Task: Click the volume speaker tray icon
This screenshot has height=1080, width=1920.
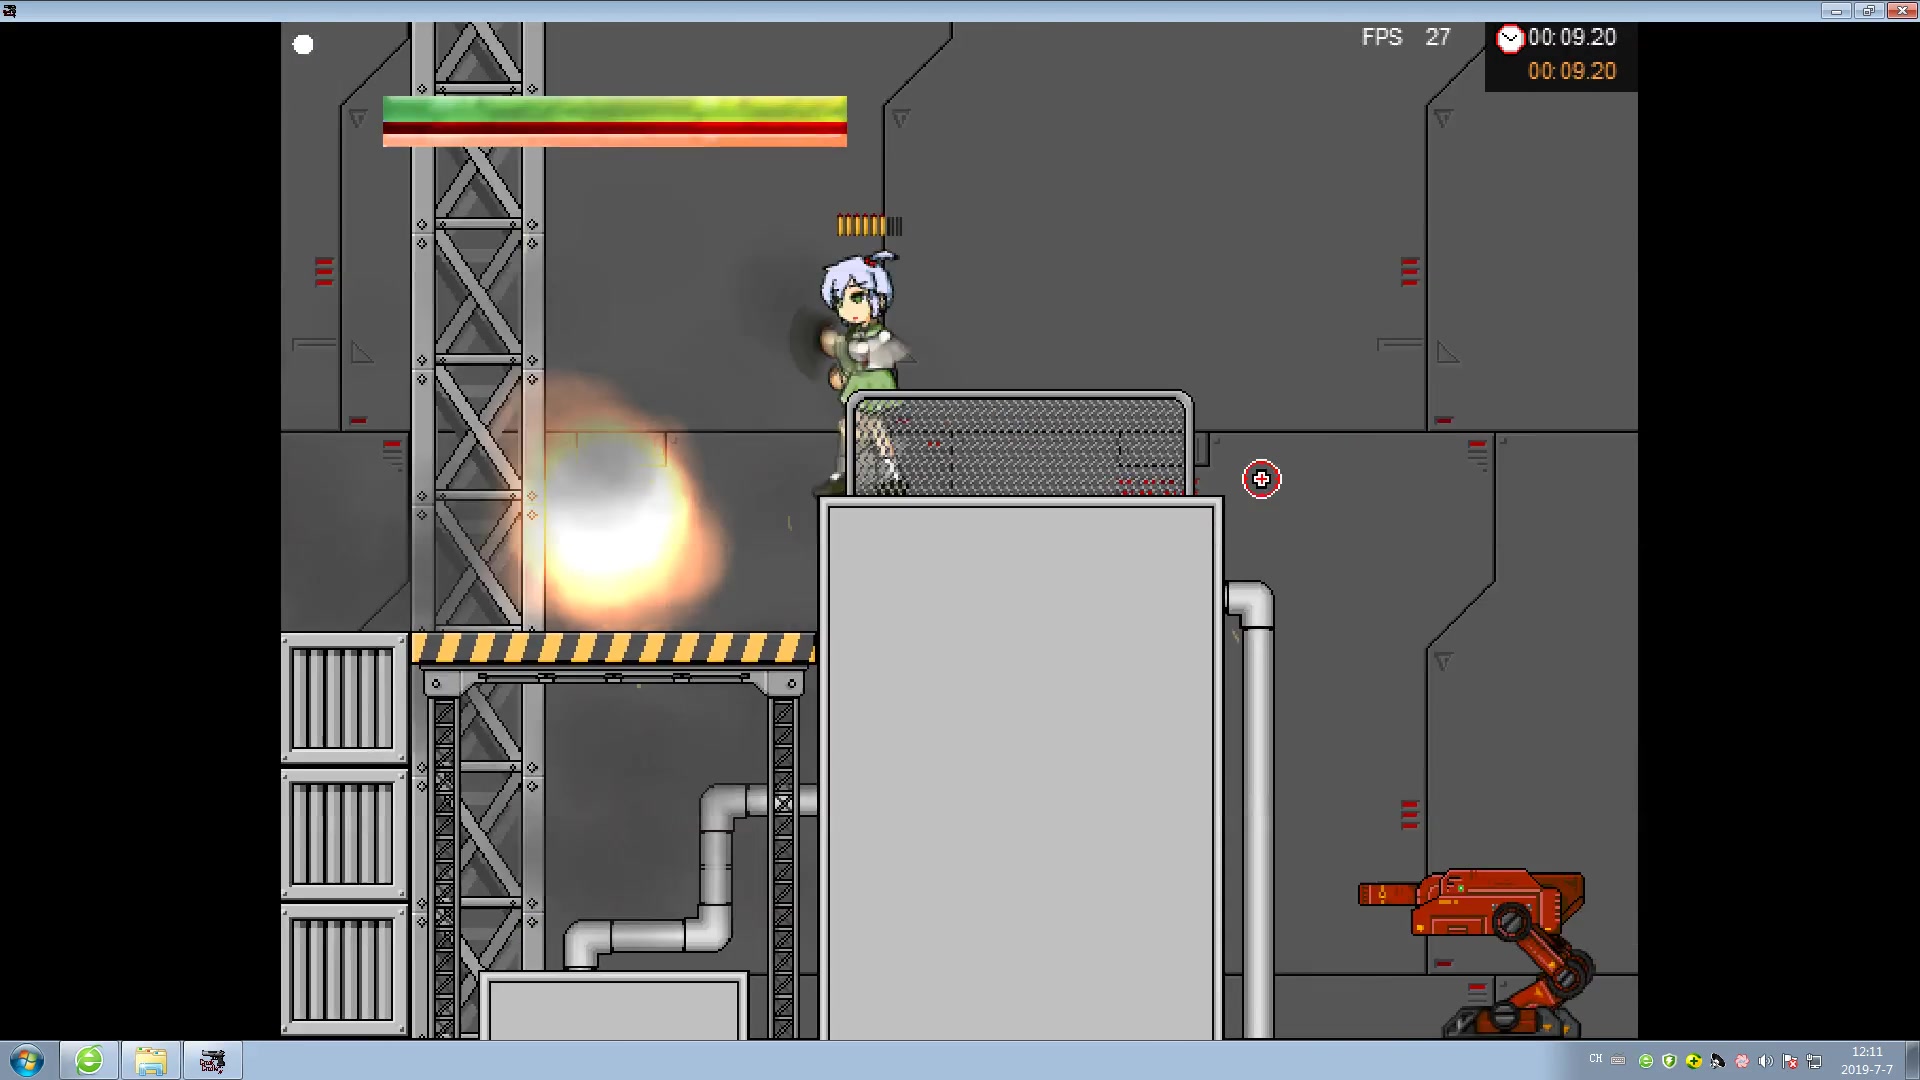Action: [x=1766, y=1061]
